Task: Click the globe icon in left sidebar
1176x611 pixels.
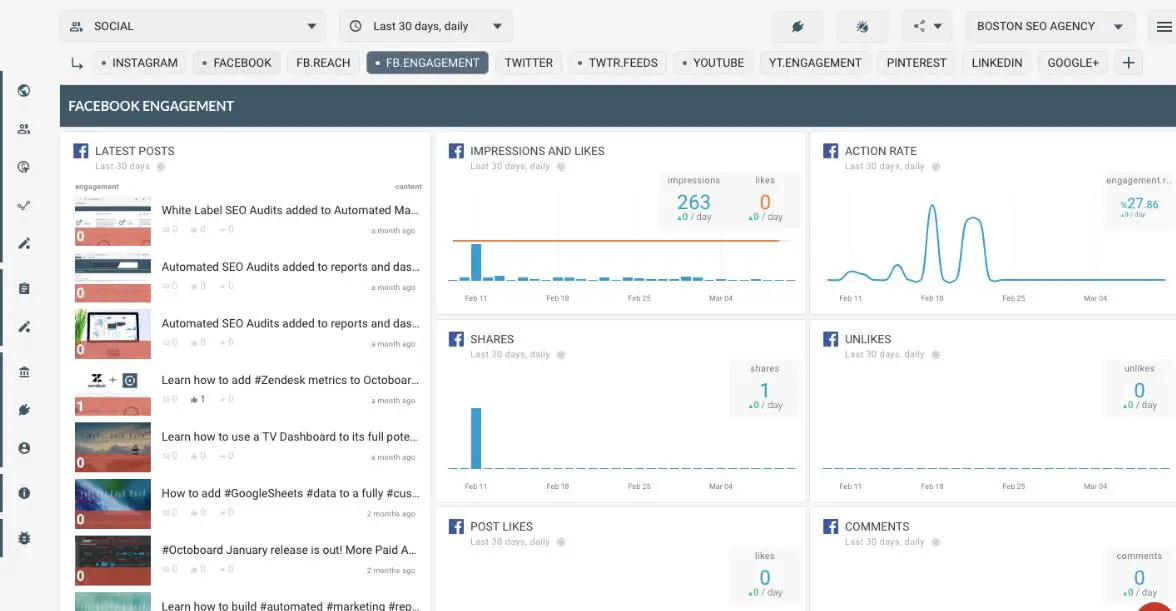Action: 24,91
